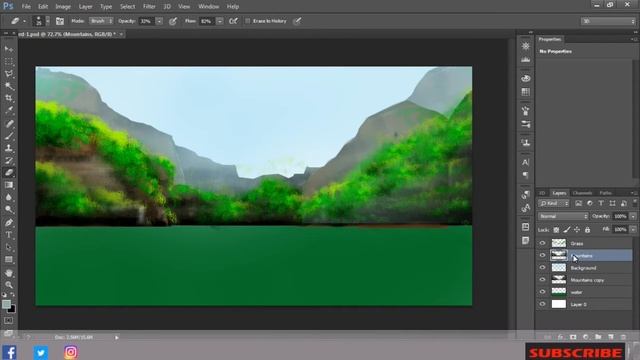Select the Blur tool
The width and height of the screenshot is (640, 360).
point(9,198)
